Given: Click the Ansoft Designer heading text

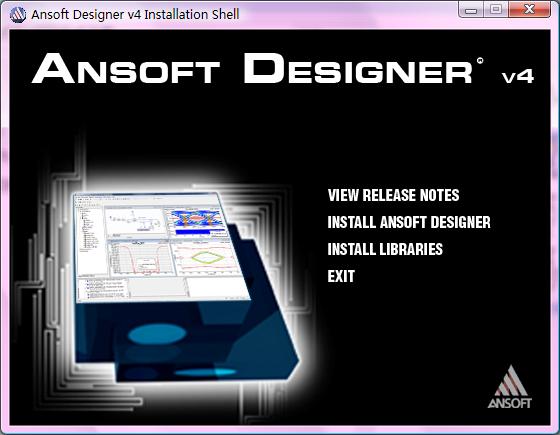Looking at the screenshot, I should click(x=252, y=69).
